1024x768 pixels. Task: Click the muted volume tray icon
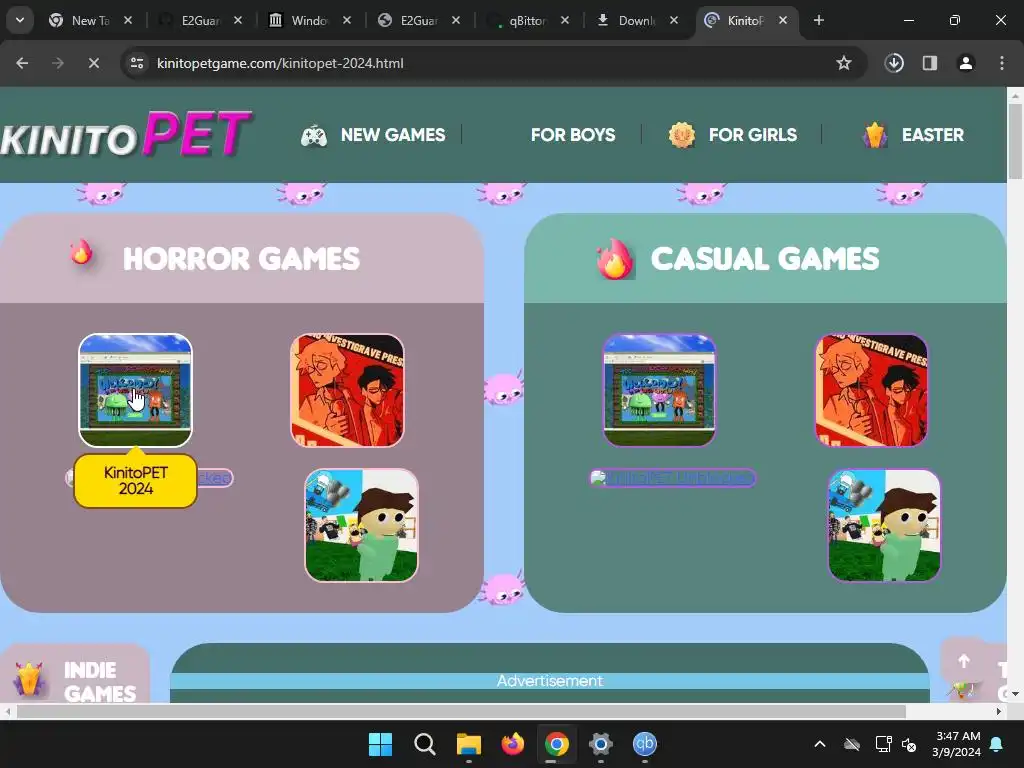[909, 744]
